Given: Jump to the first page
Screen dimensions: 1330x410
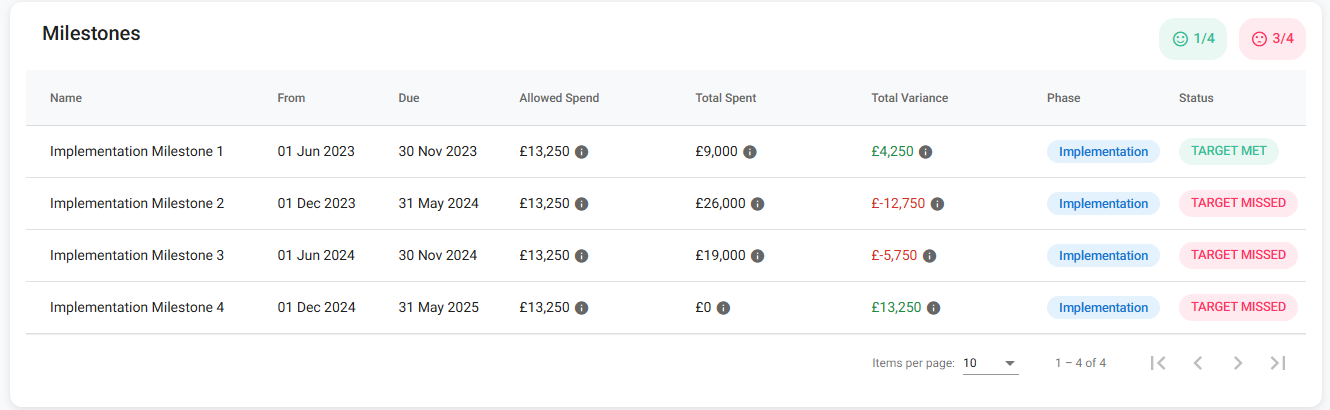Looking at the screenshot, I should 1158,363.
